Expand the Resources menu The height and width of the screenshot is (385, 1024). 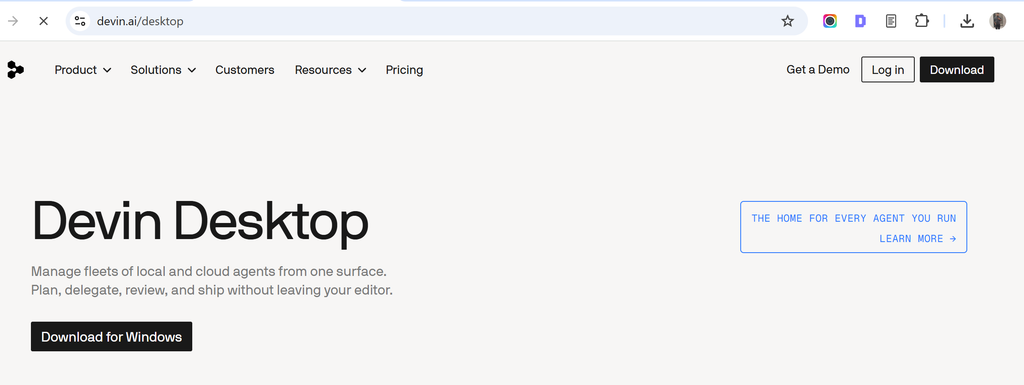point(330,70)
